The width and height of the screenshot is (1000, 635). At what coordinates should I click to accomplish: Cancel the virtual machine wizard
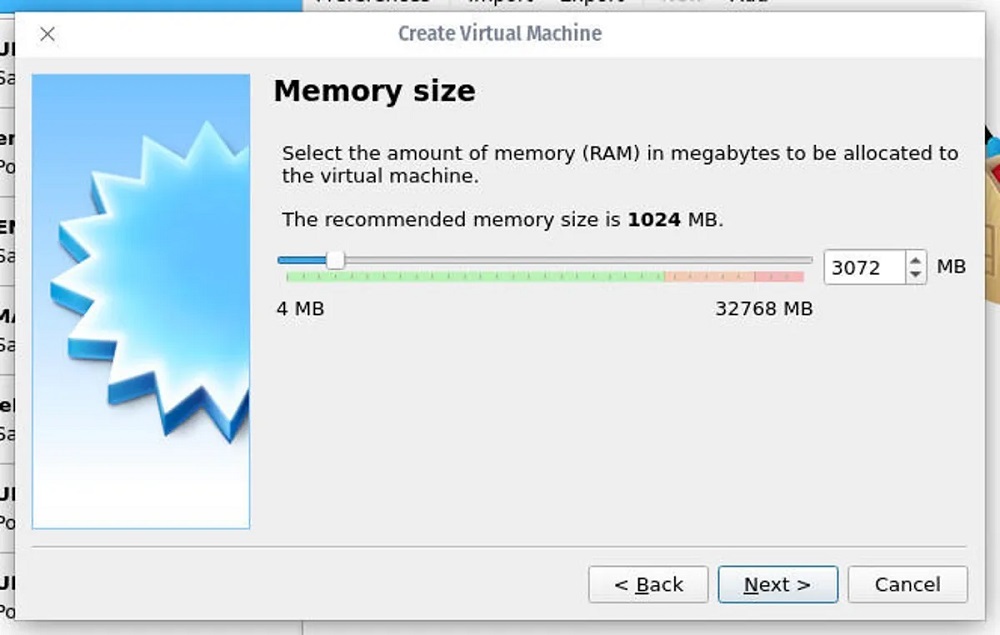point(907,585)
